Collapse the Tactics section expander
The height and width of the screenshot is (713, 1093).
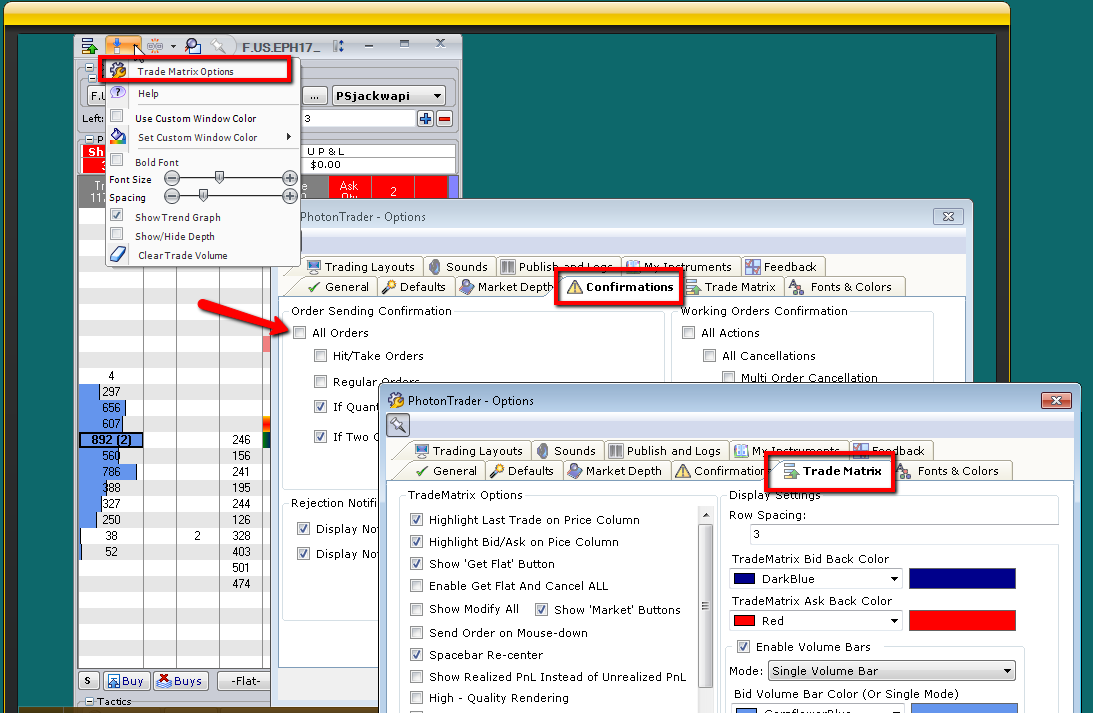89,701
